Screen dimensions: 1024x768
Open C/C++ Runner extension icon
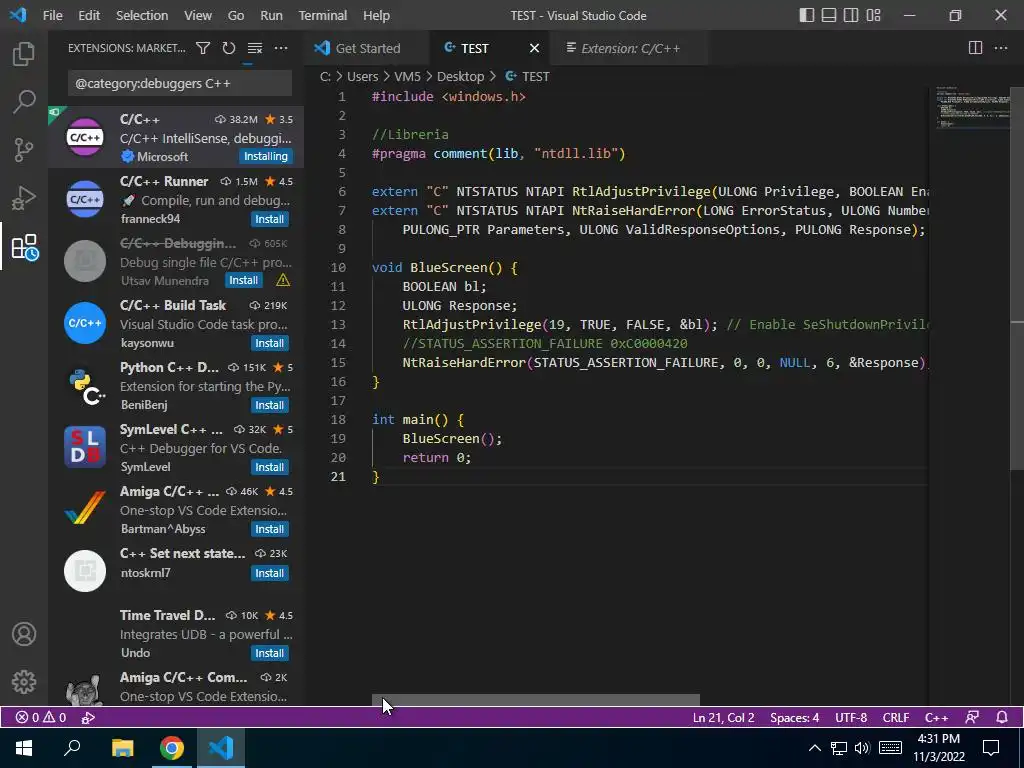[x=85, y=199]
